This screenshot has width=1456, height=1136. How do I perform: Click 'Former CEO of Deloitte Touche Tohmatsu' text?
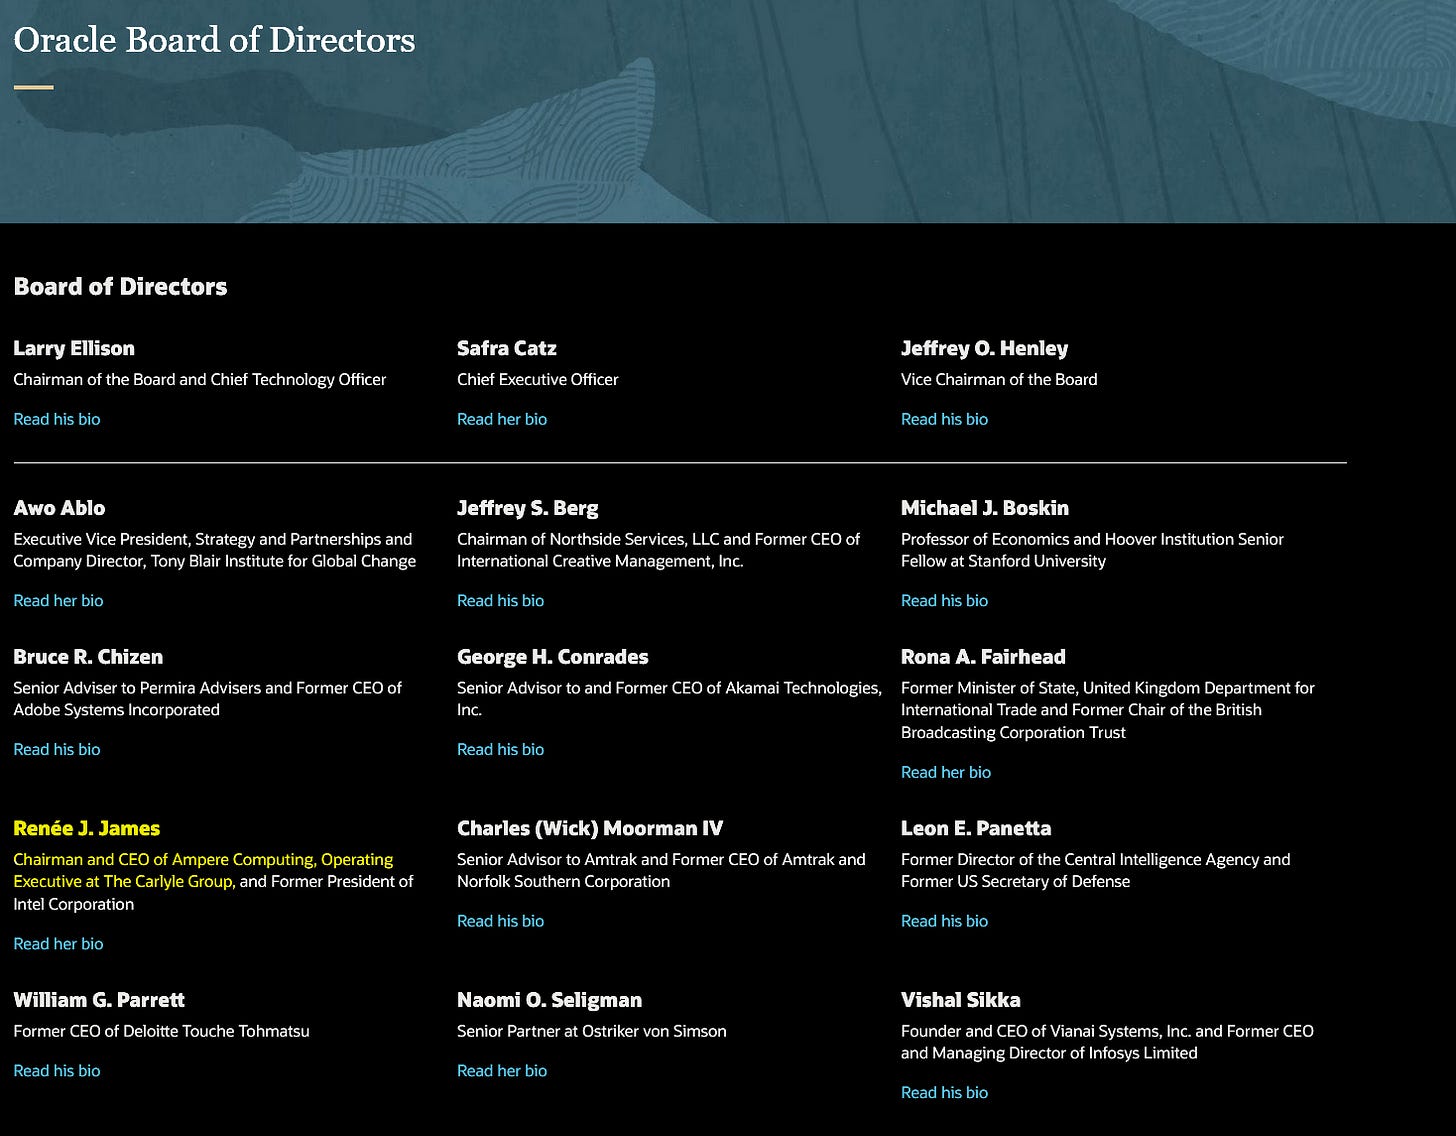161,1031
